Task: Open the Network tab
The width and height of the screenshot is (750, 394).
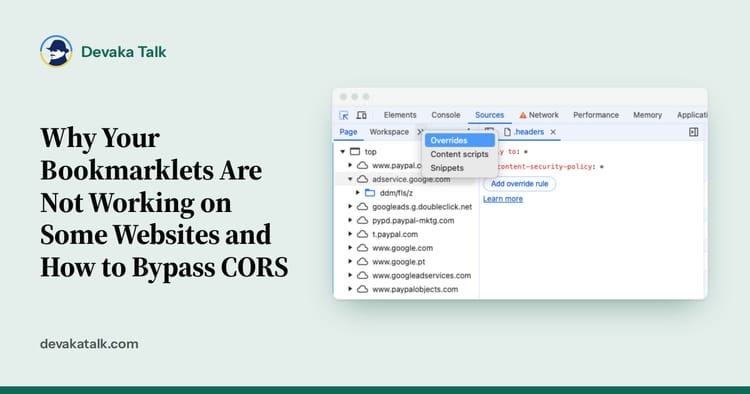Action: click(x=543, y=115)
